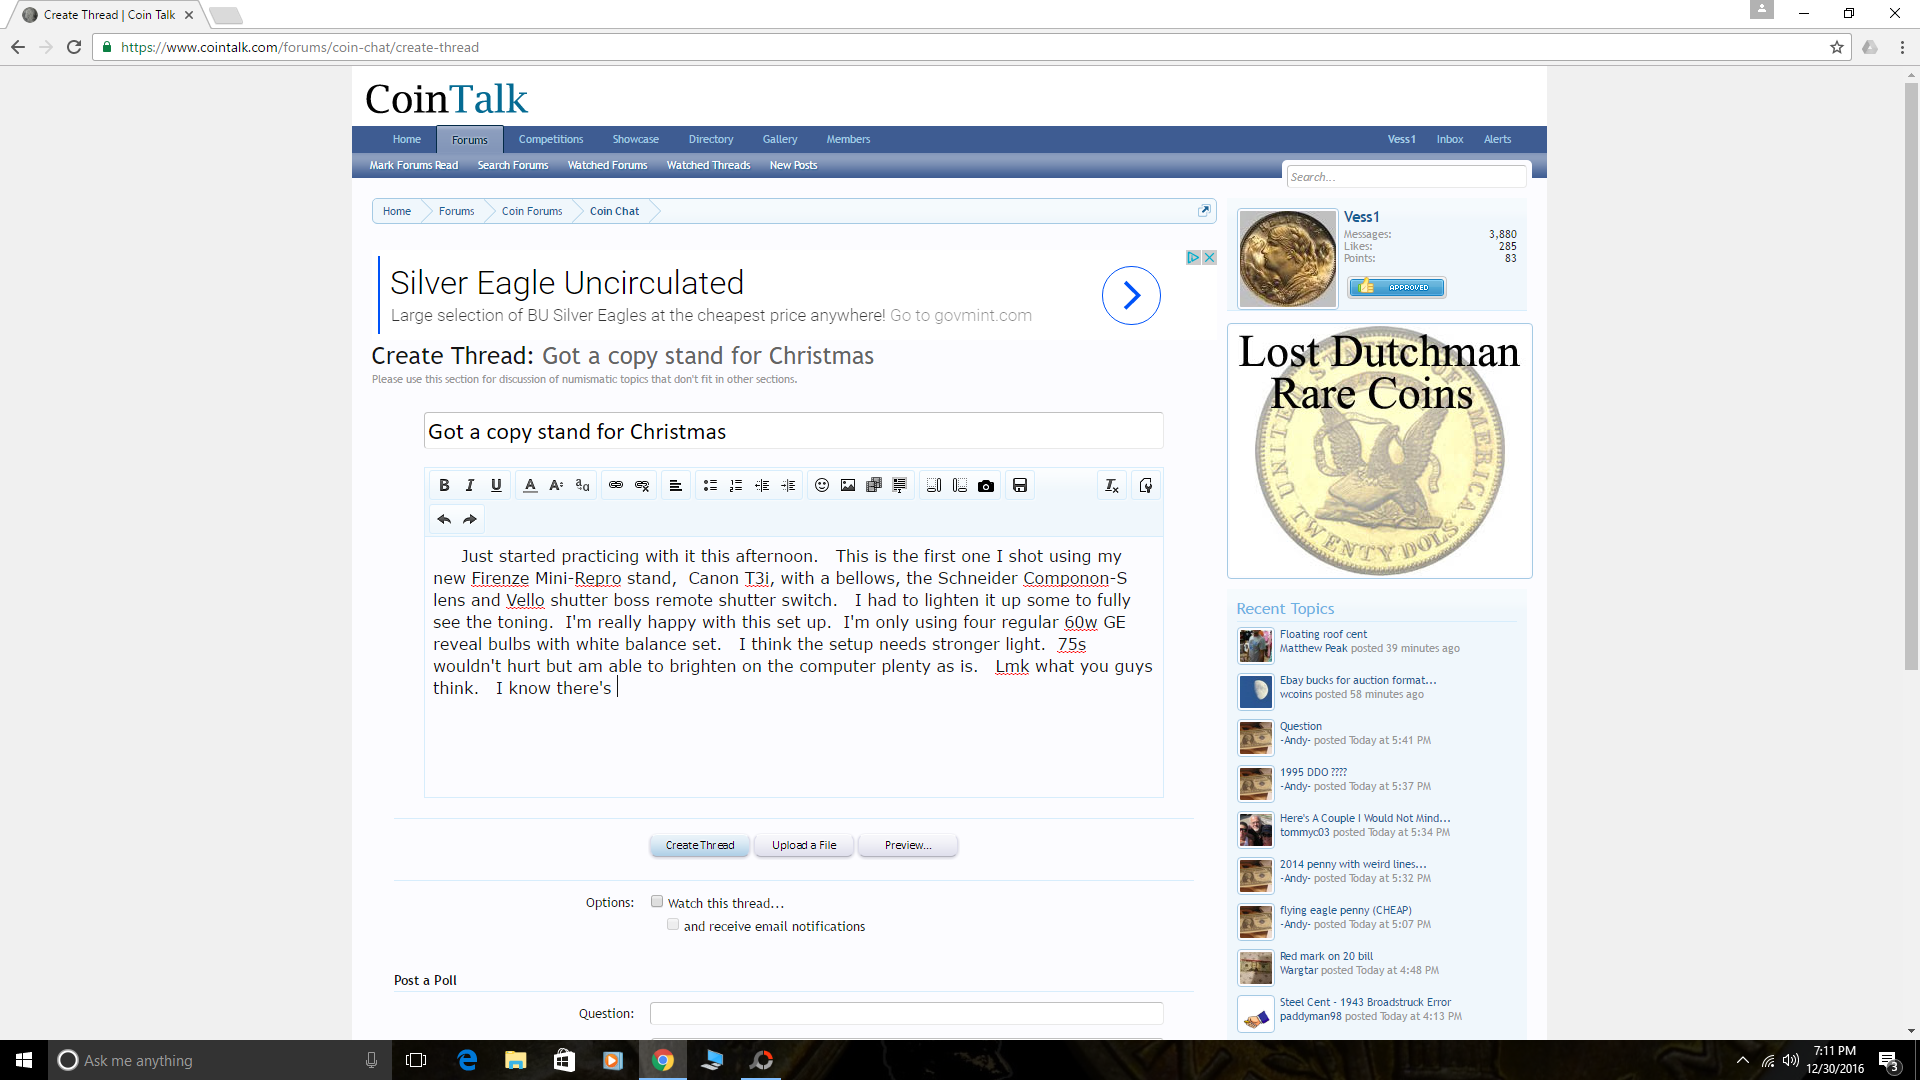Click the Upload a File button
Image resolution: width=1920 pixels, height=1080 pixels.
pyautogui.click(x=804, y=845)
